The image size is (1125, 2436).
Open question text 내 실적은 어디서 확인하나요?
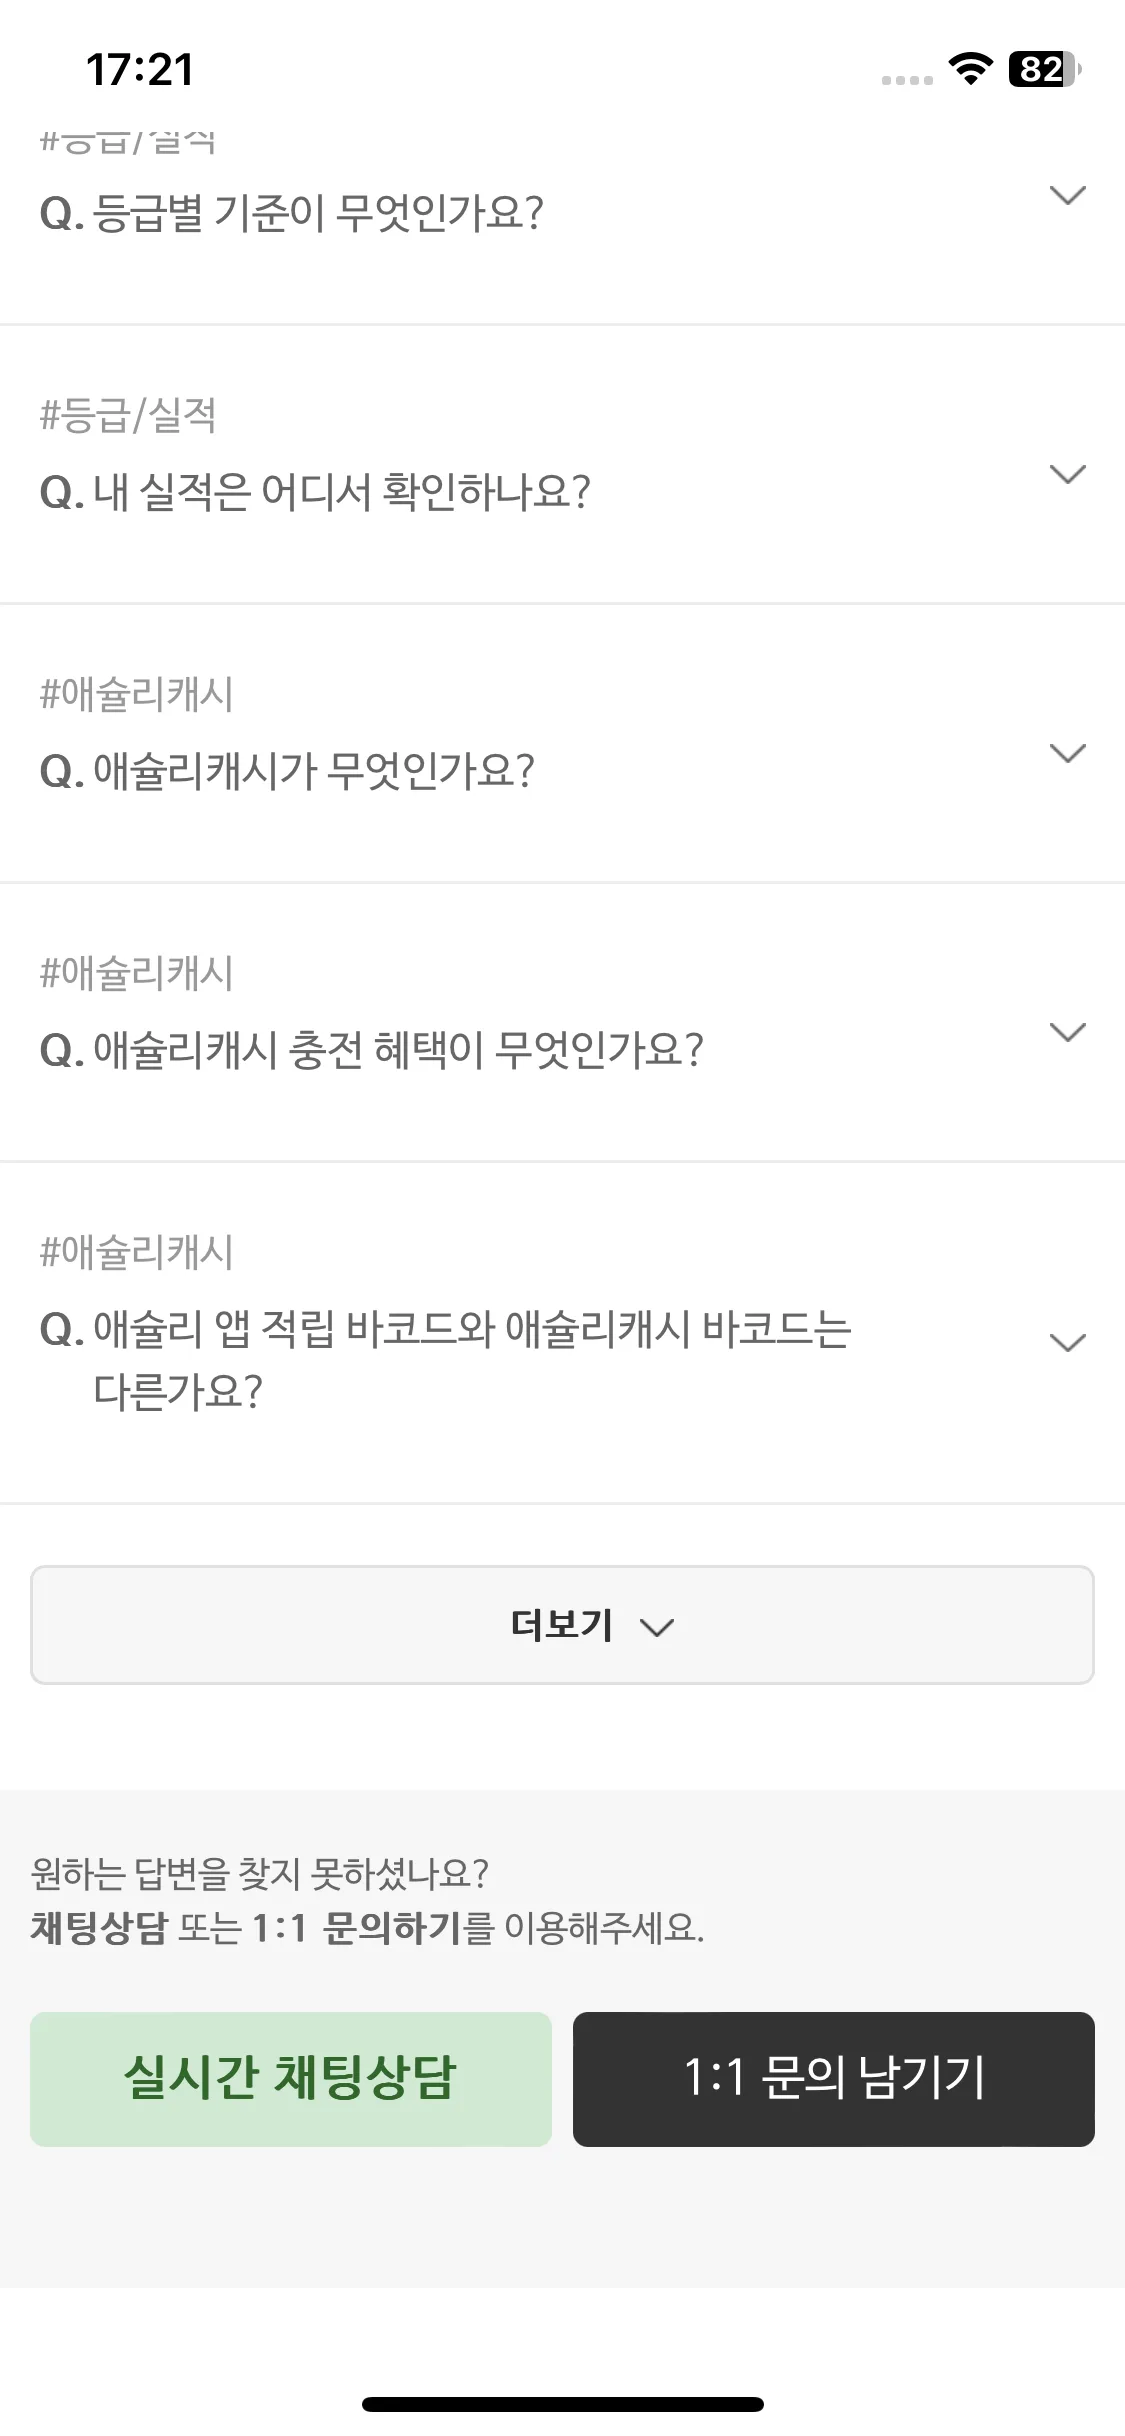(x=315, y=492)
